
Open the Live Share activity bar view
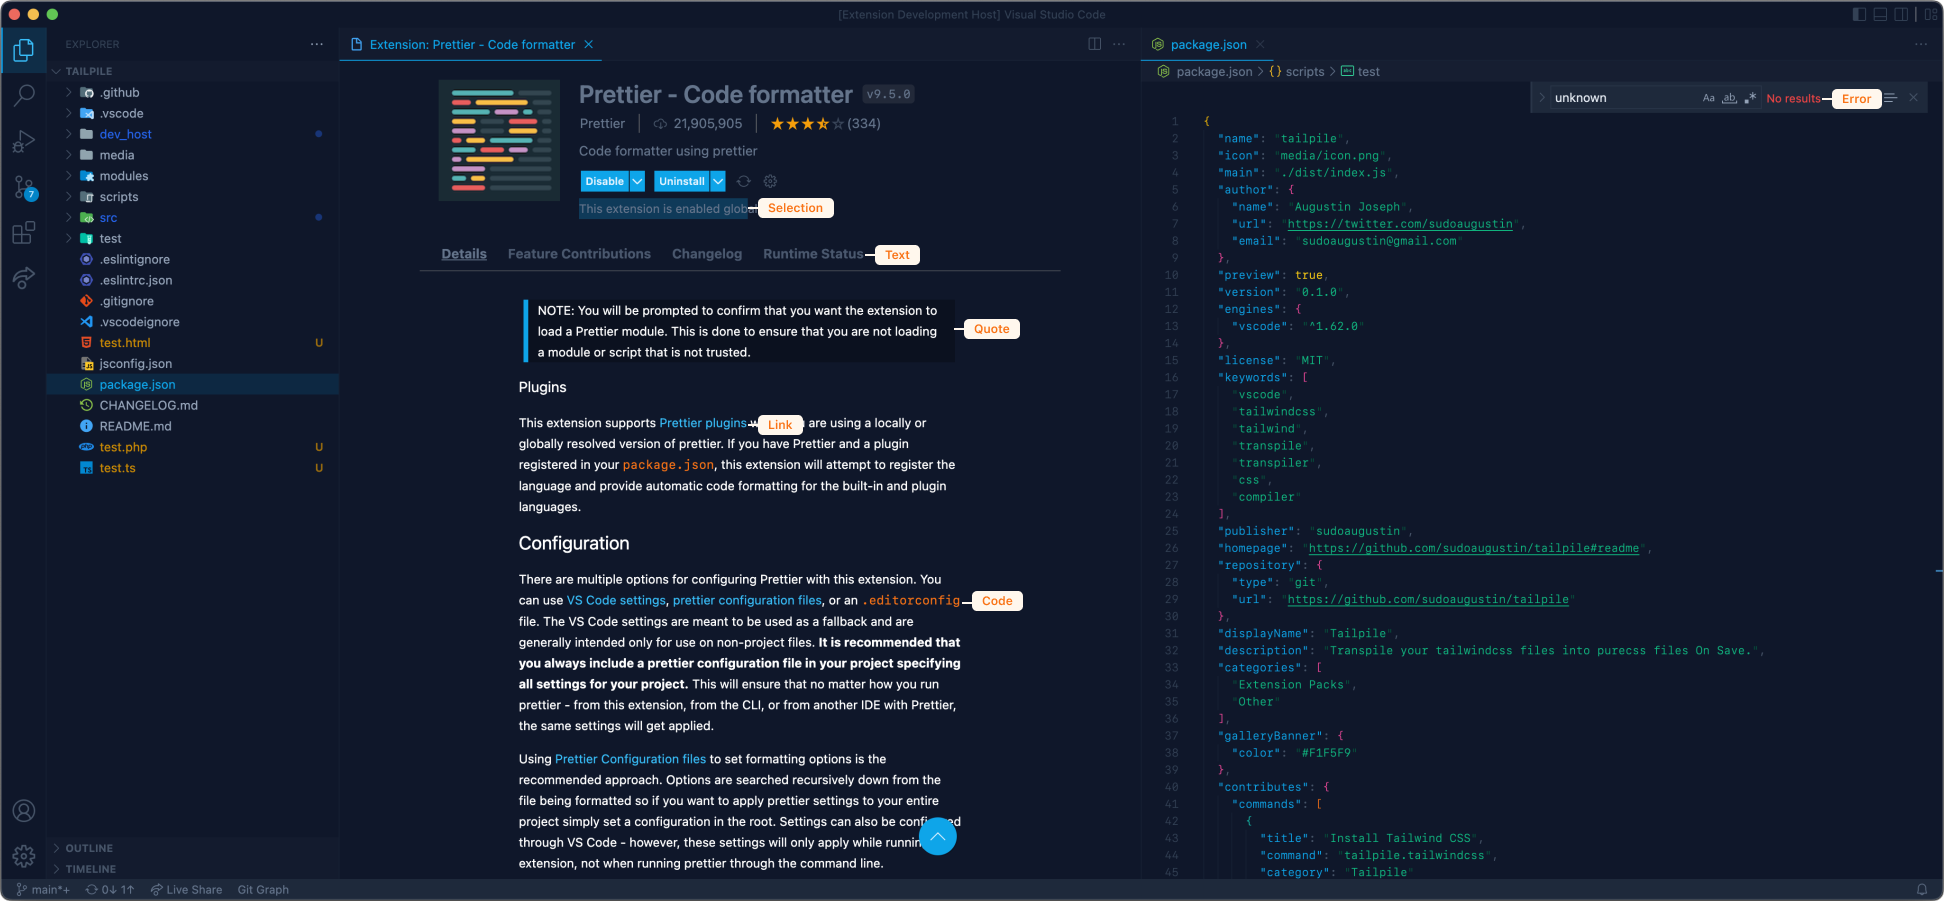24,279
